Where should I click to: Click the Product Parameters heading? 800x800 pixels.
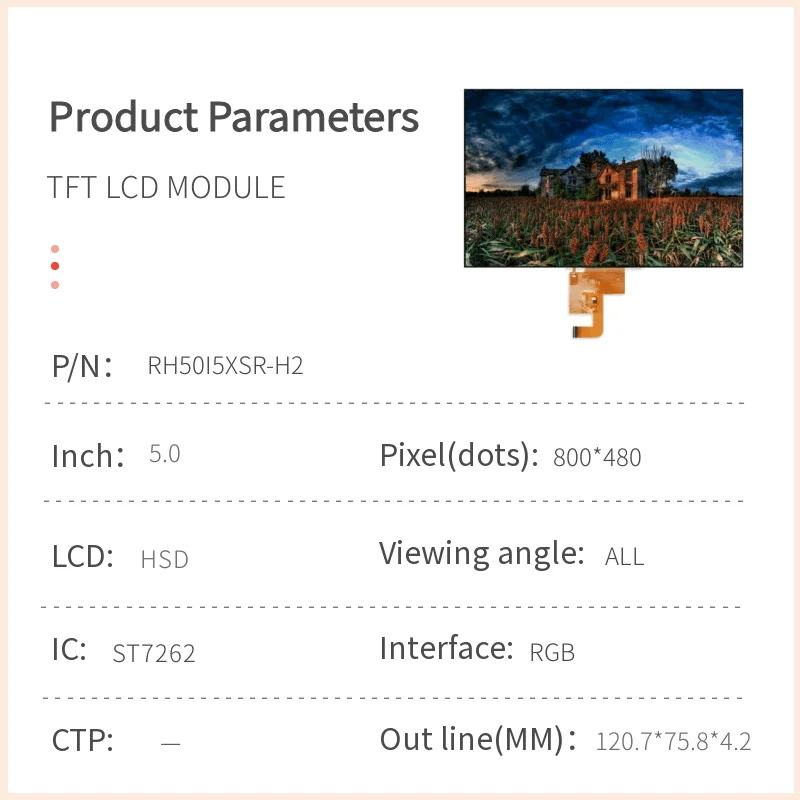click(x=234, y=117)
